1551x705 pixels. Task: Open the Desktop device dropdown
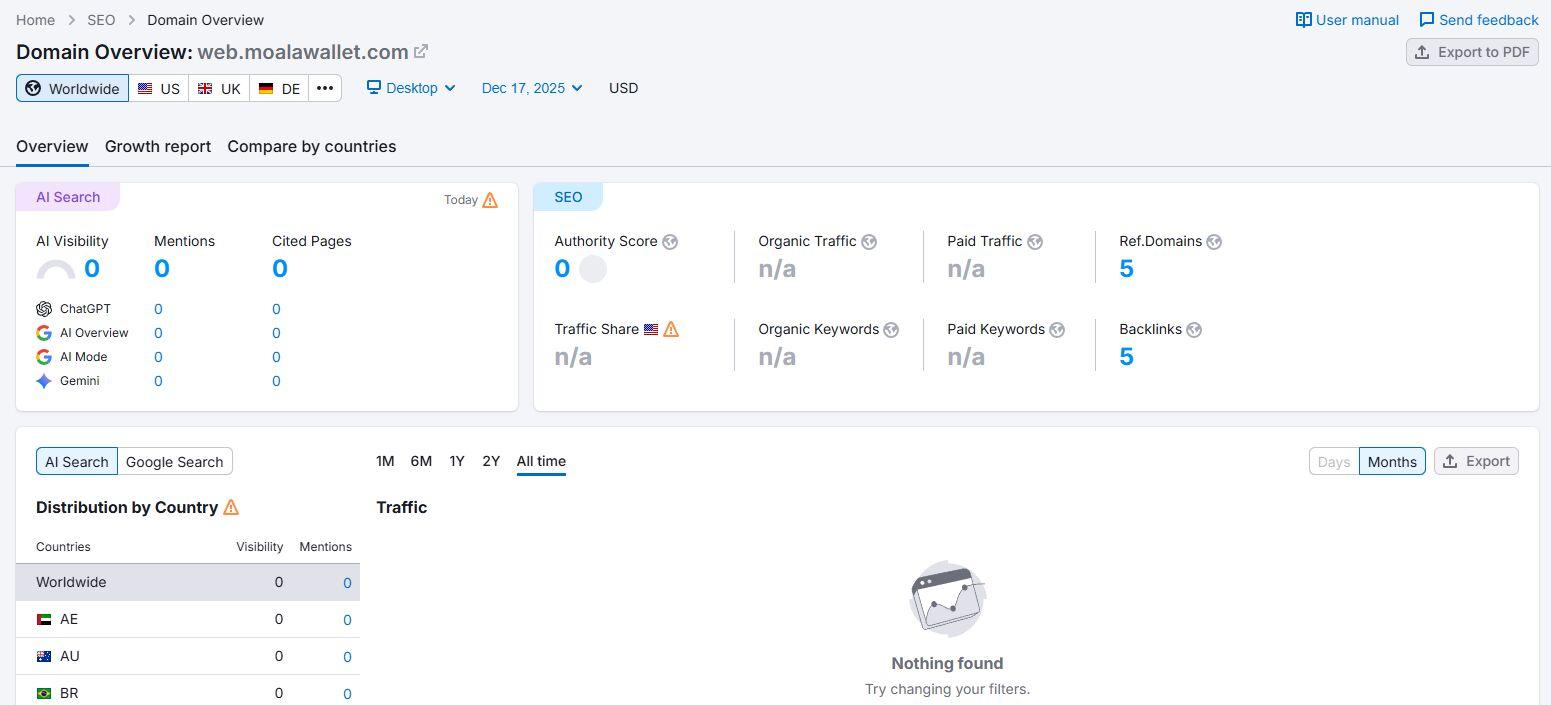411,88
